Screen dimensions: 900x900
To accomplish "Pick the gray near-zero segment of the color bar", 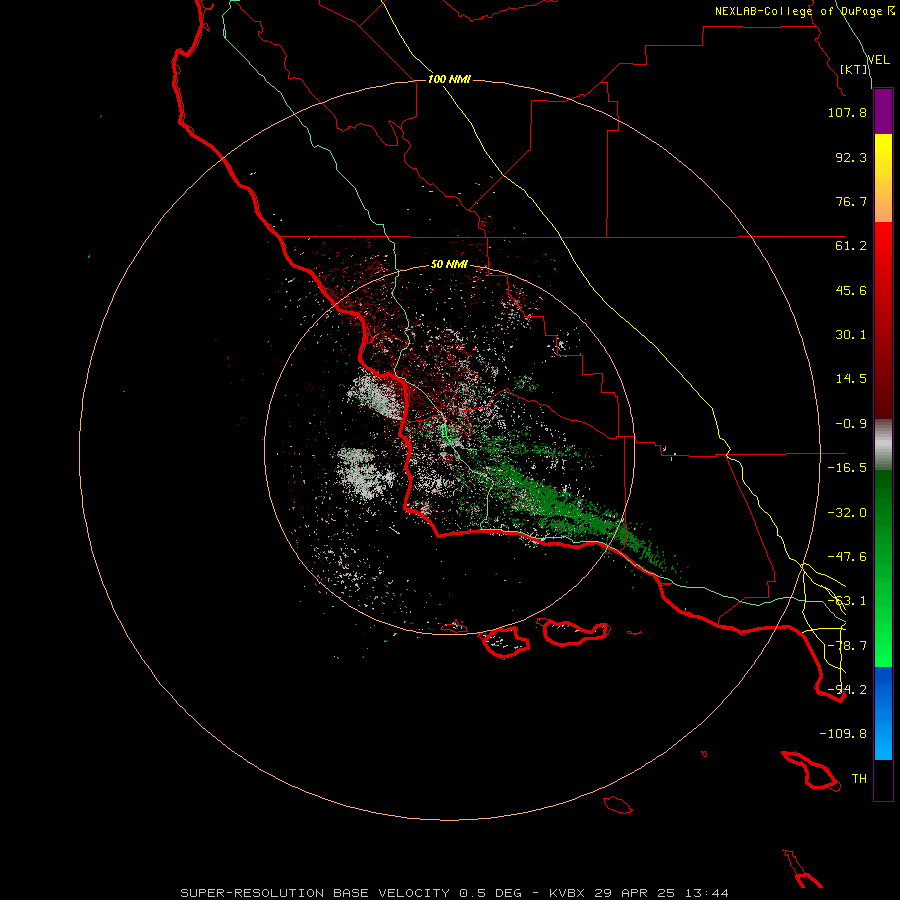I will 883,445.
